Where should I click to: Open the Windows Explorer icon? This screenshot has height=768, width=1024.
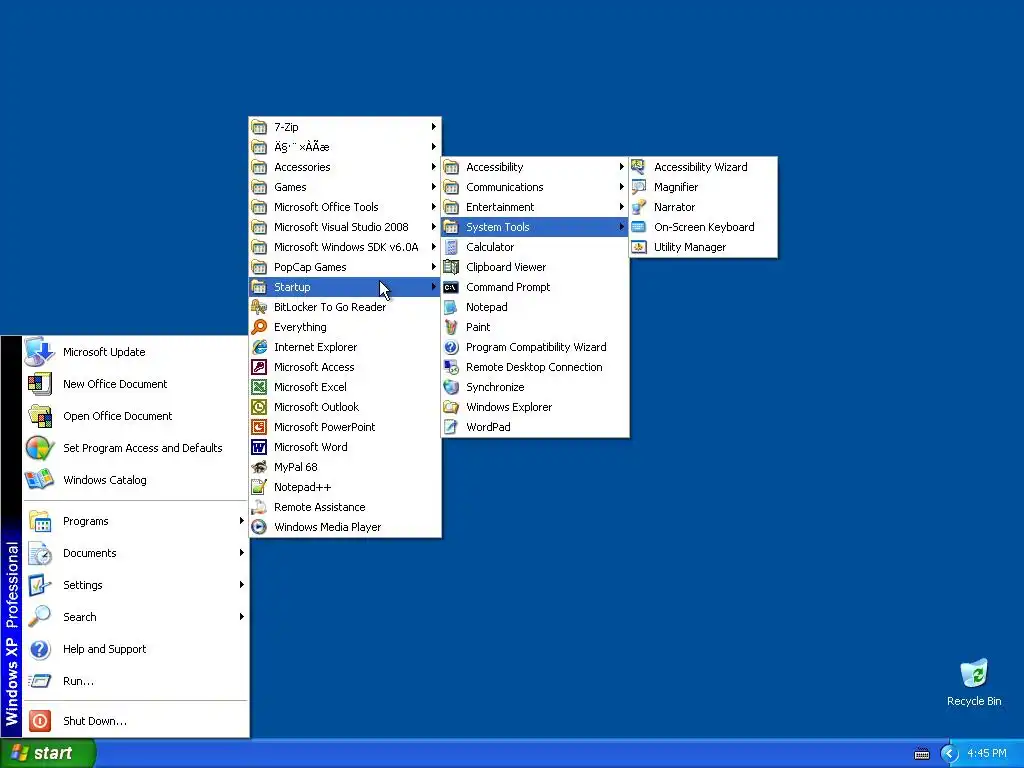pyautogui.click(x=451, y=407)
